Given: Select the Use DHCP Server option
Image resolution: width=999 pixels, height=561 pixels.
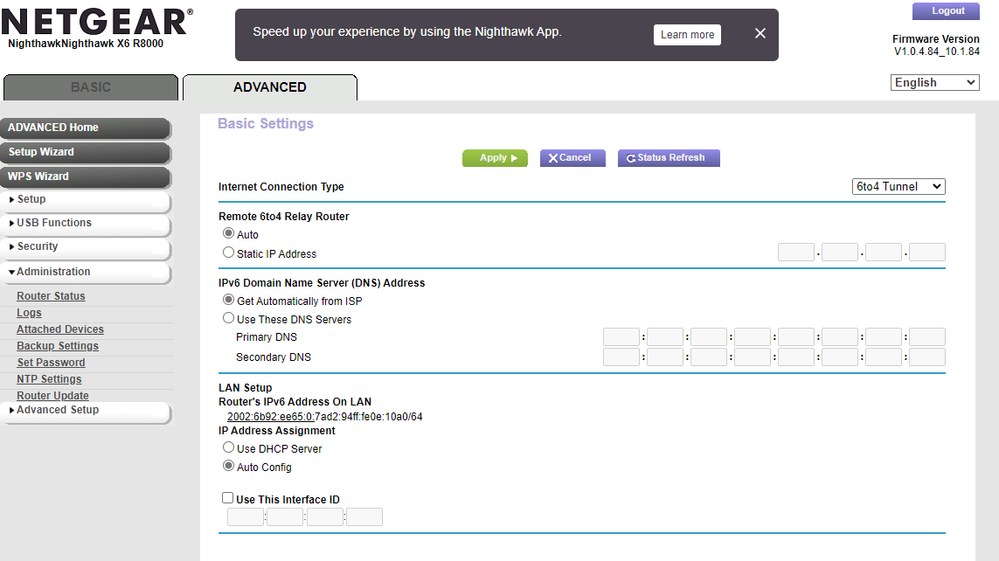Looking at the screenshot, I should click(x=228, y=448).
